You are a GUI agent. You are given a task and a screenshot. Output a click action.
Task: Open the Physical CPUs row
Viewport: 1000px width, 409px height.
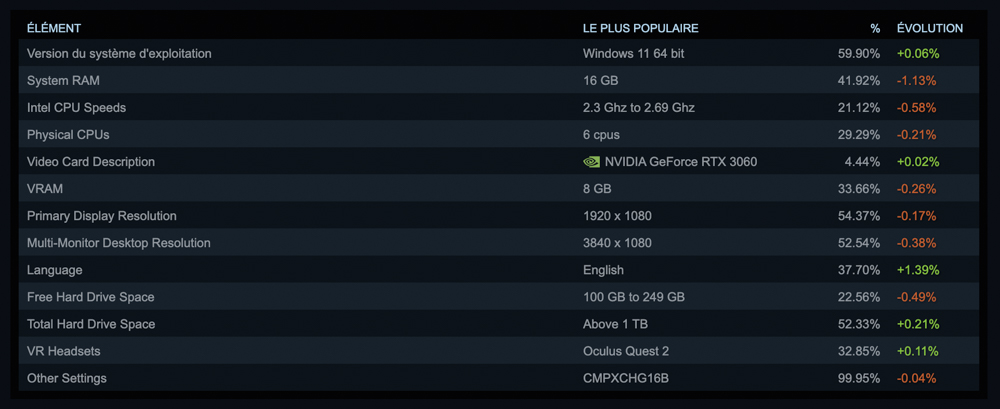[499, 135]
